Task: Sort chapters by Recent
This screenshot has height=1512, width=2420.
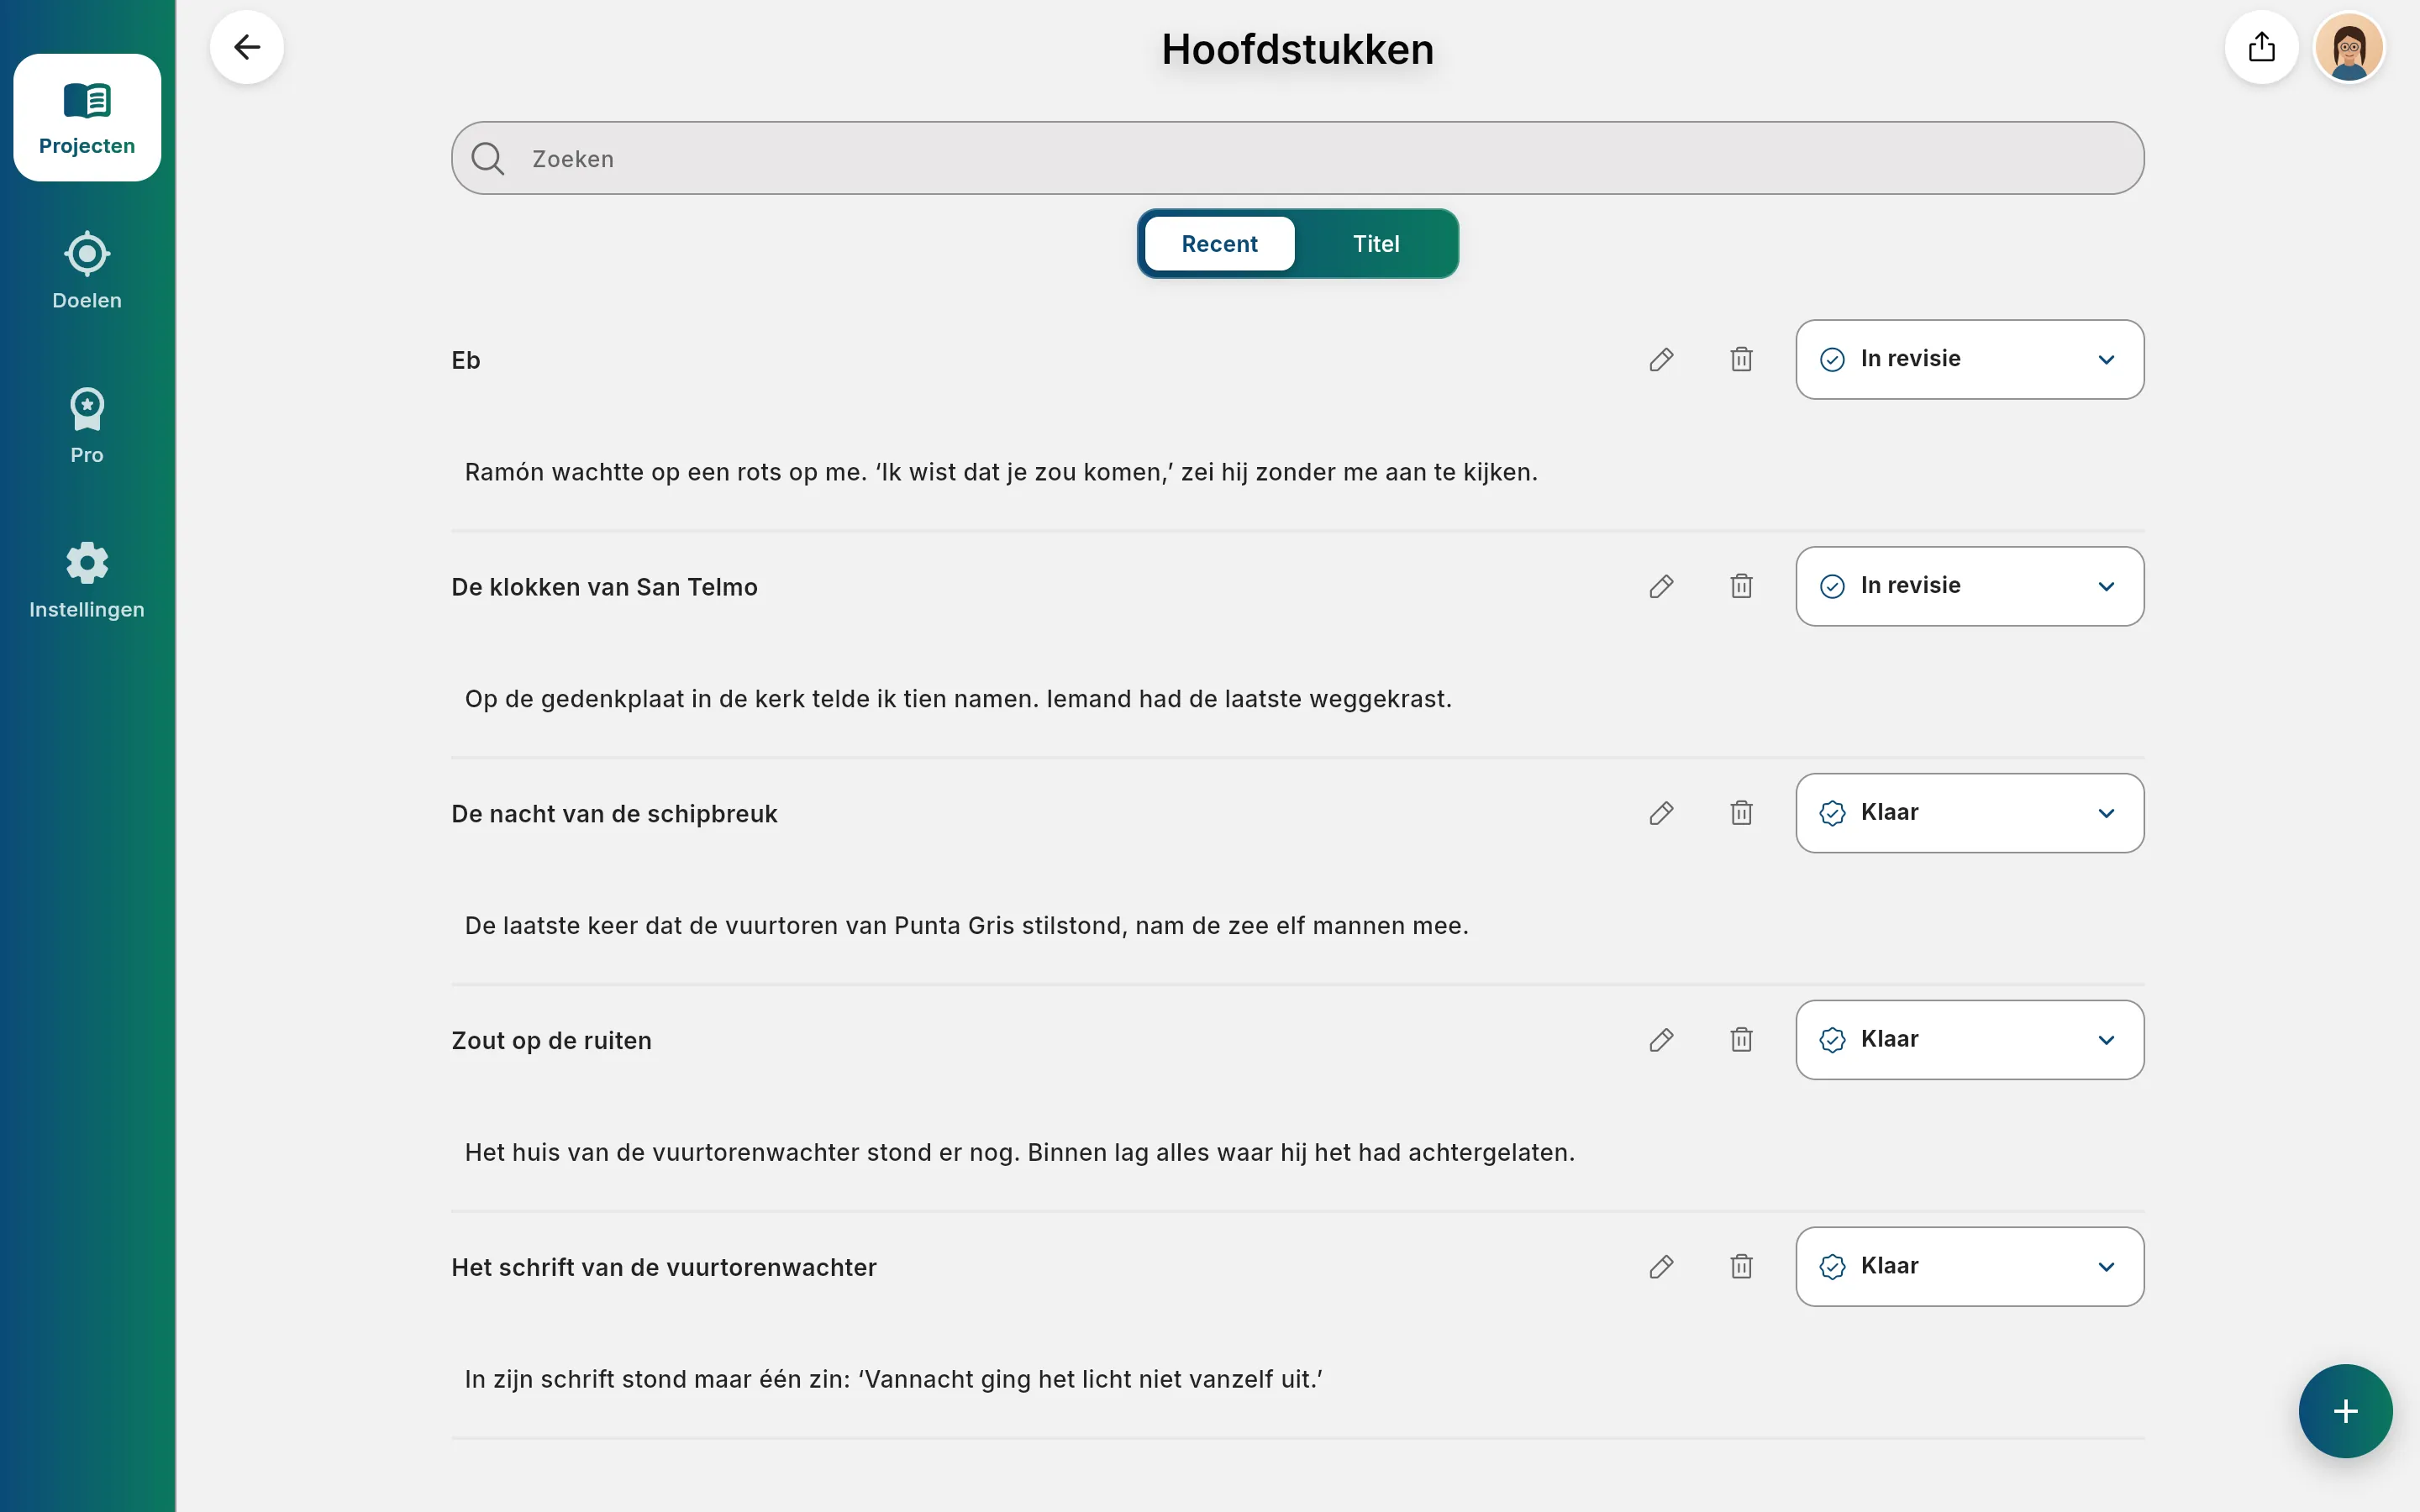Action: coord(1219,244)
